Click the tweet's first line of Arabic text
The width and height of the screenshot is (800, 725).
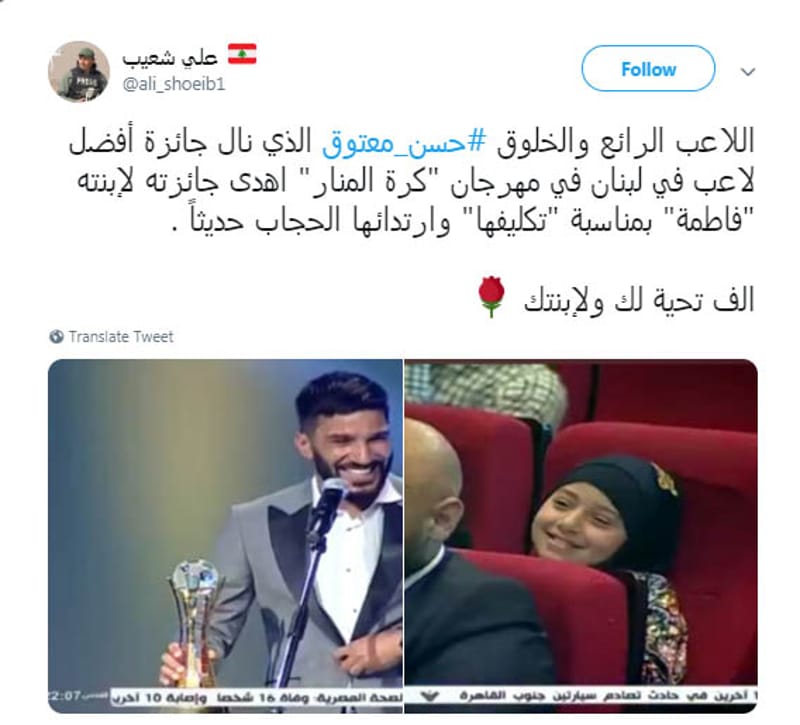click(411, 142)
